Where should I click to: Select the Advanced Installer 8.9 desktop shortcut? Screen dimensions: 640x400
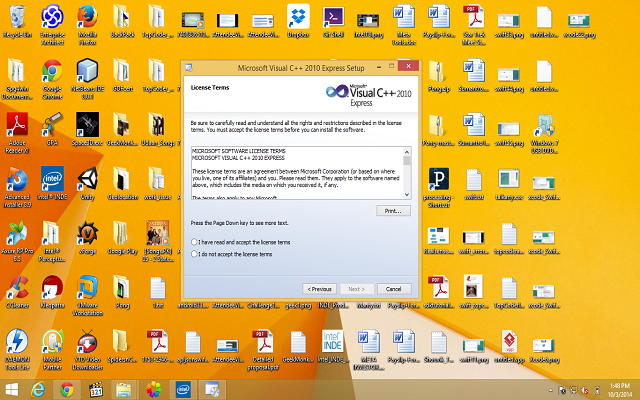coord(17,187)
